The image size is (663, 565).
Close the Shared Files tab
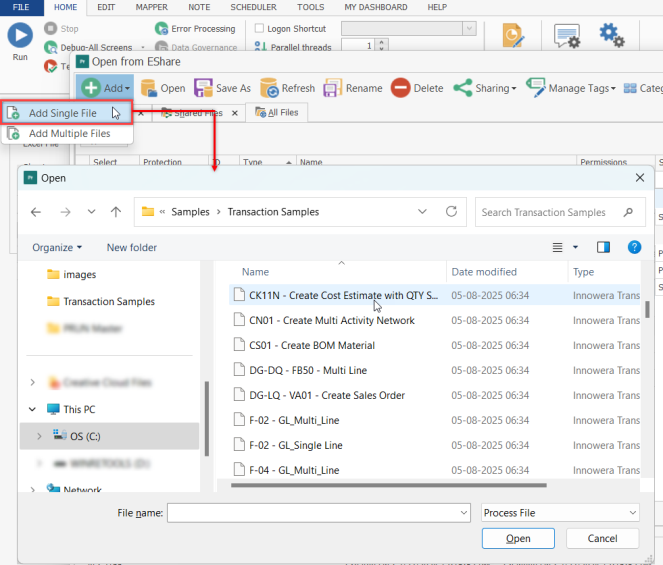tap(235, 113)
